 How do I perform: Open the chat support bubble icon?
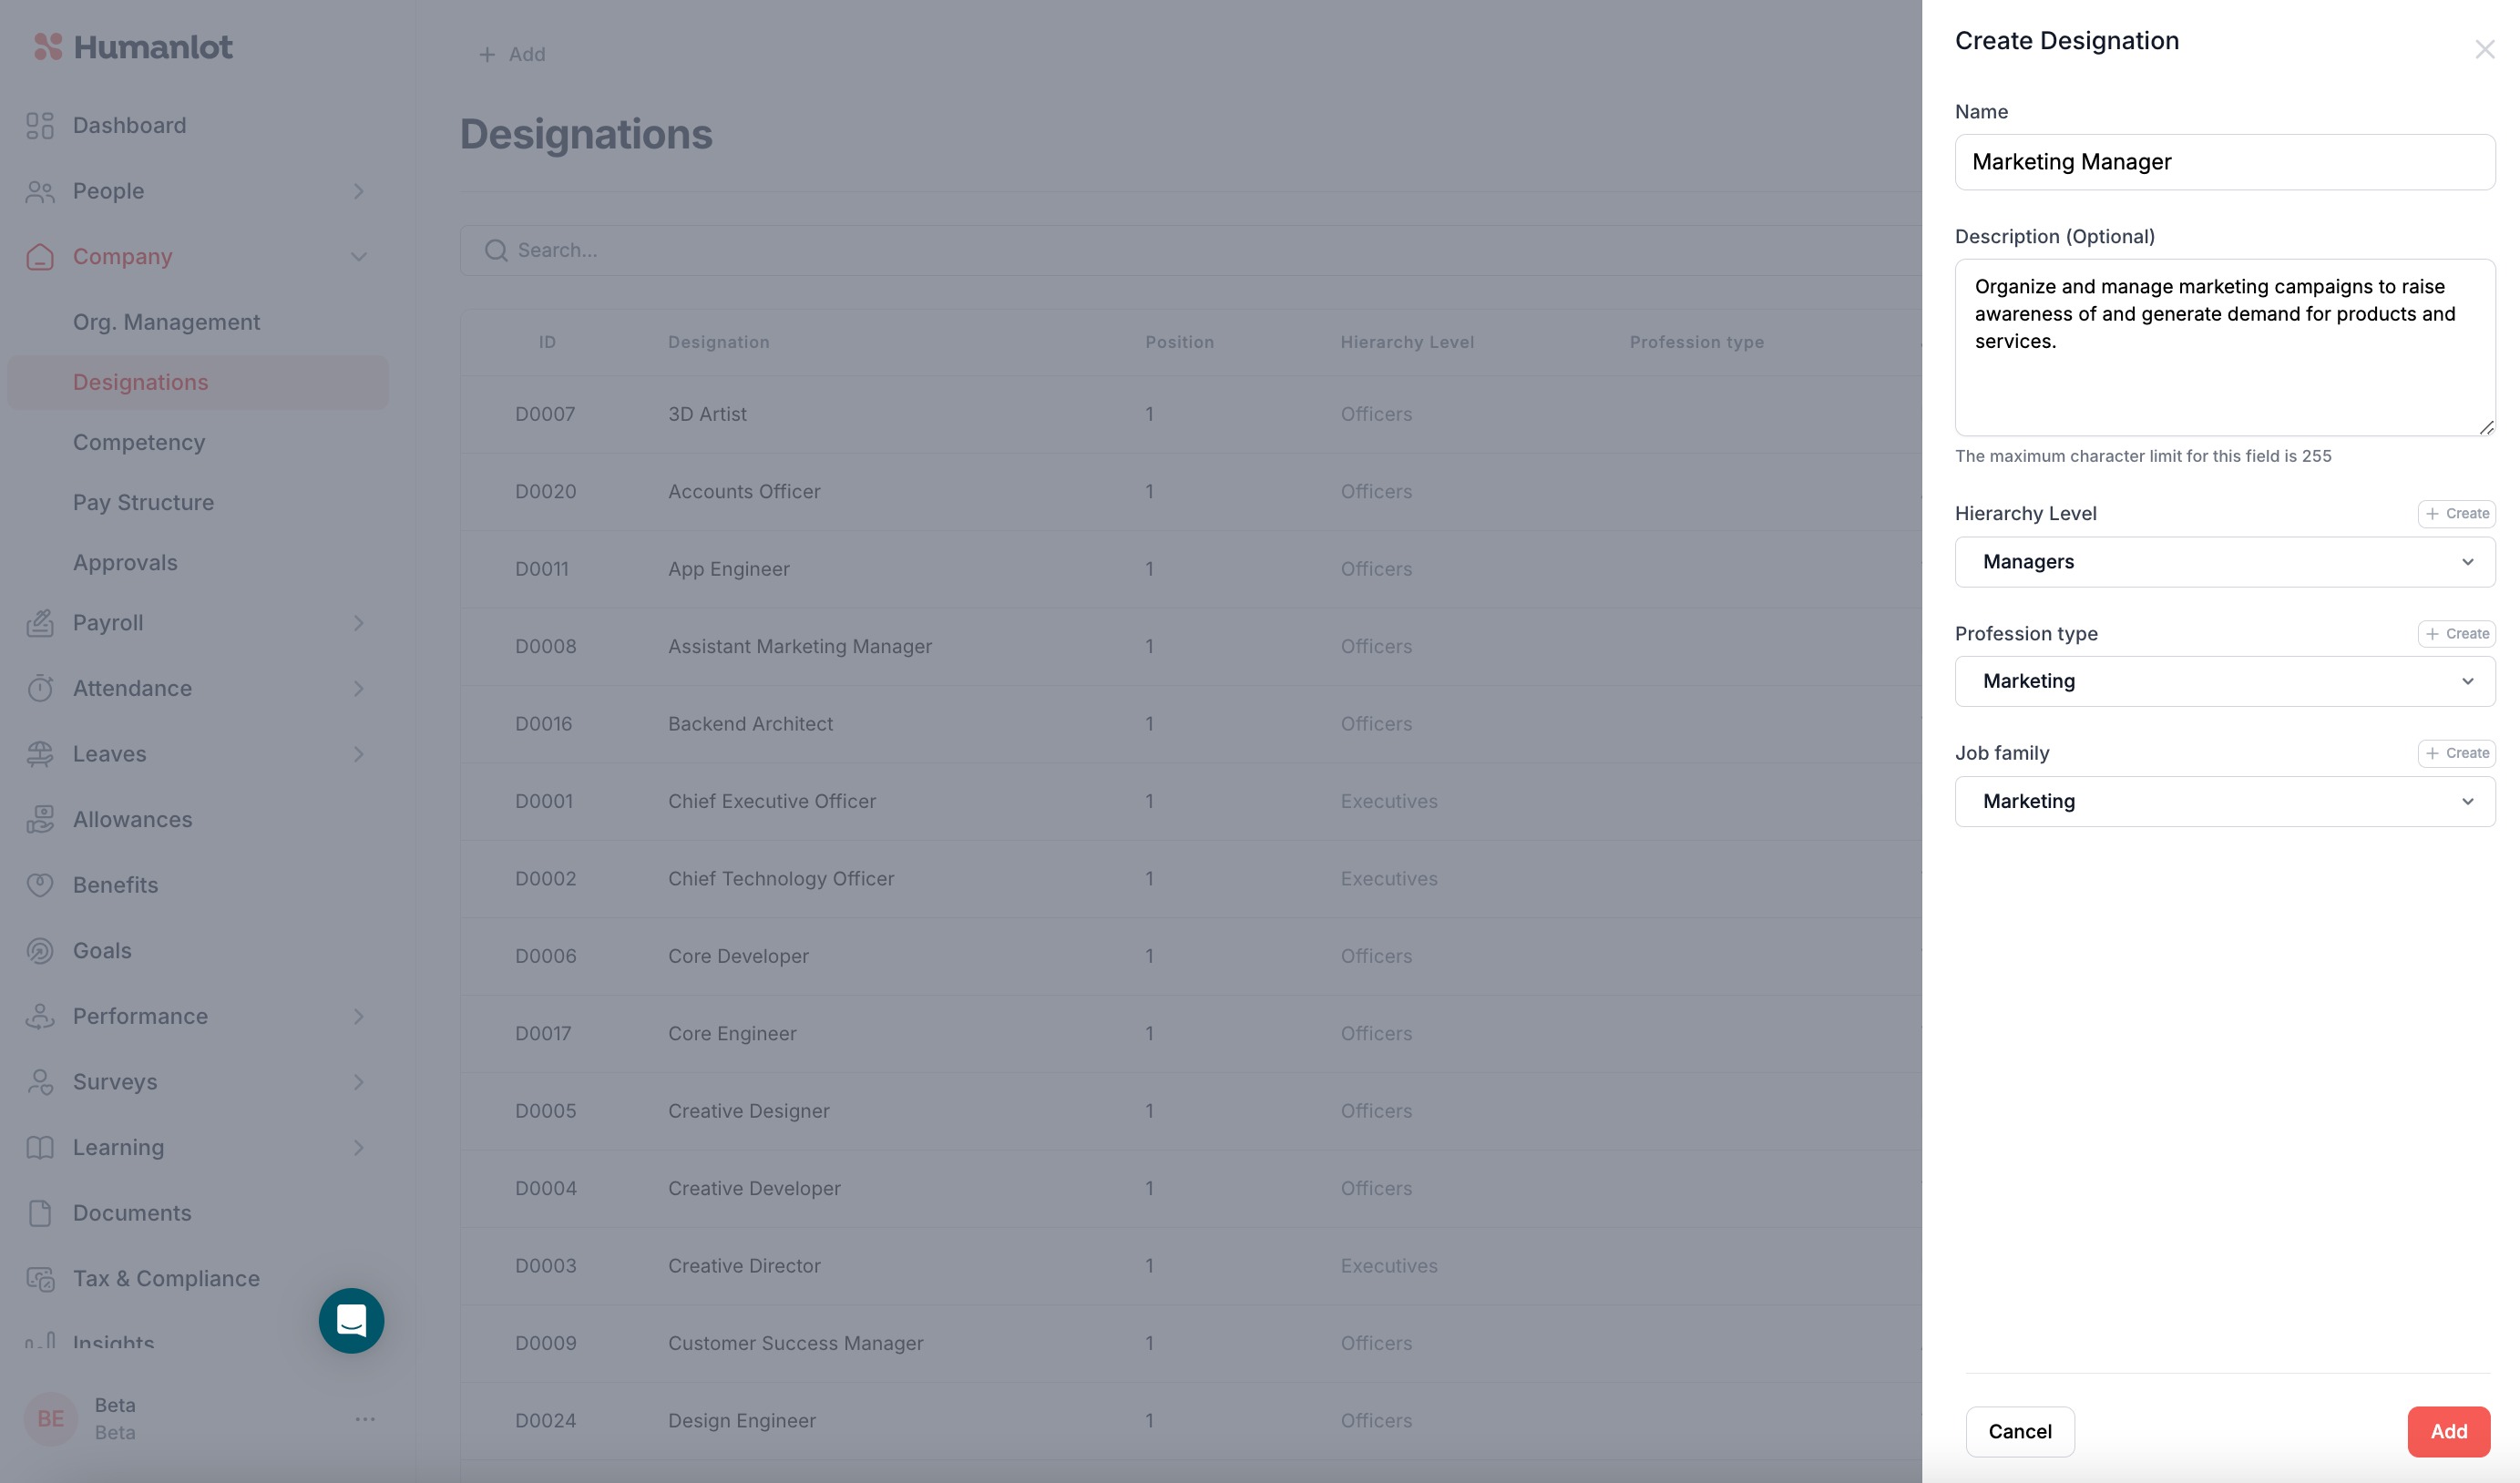351,1320
